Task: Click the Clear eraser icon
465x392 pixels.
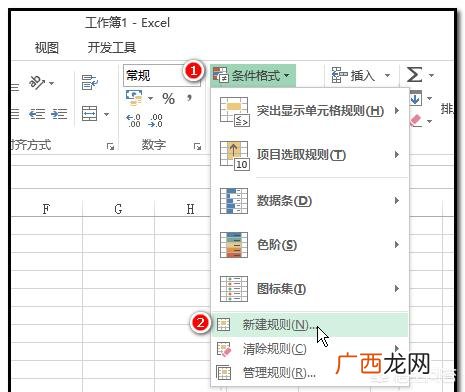Action: (416, 121)
